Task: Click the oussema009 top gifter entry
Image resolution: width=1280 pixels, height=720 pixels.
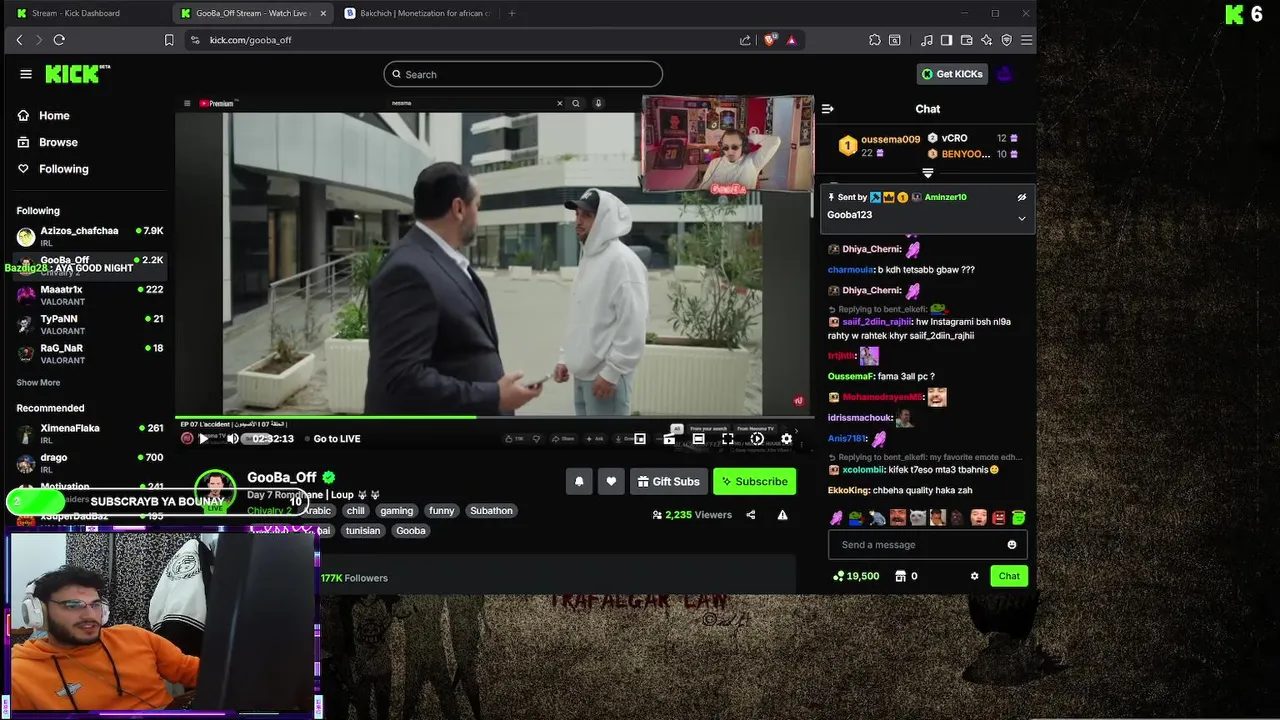Action: 879,146
